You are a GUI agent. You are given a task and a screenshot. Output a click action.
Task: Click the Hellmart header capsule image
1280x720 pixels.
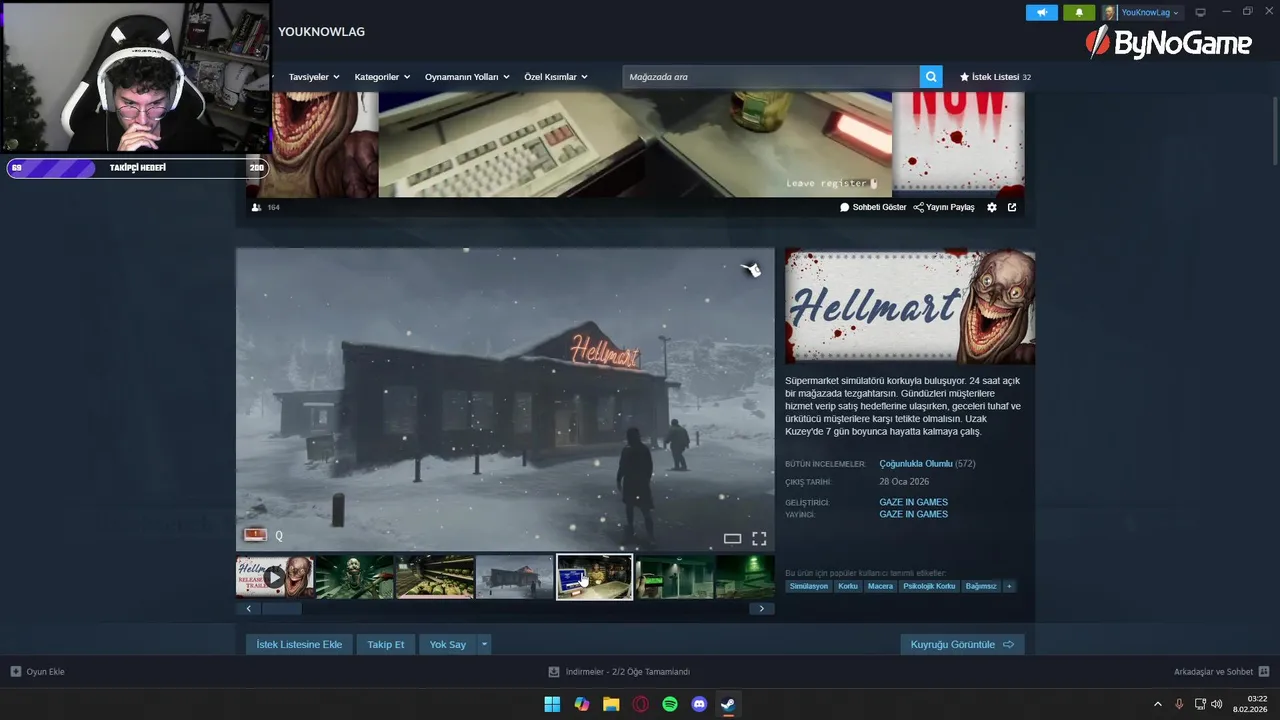(x=910, y=306)
